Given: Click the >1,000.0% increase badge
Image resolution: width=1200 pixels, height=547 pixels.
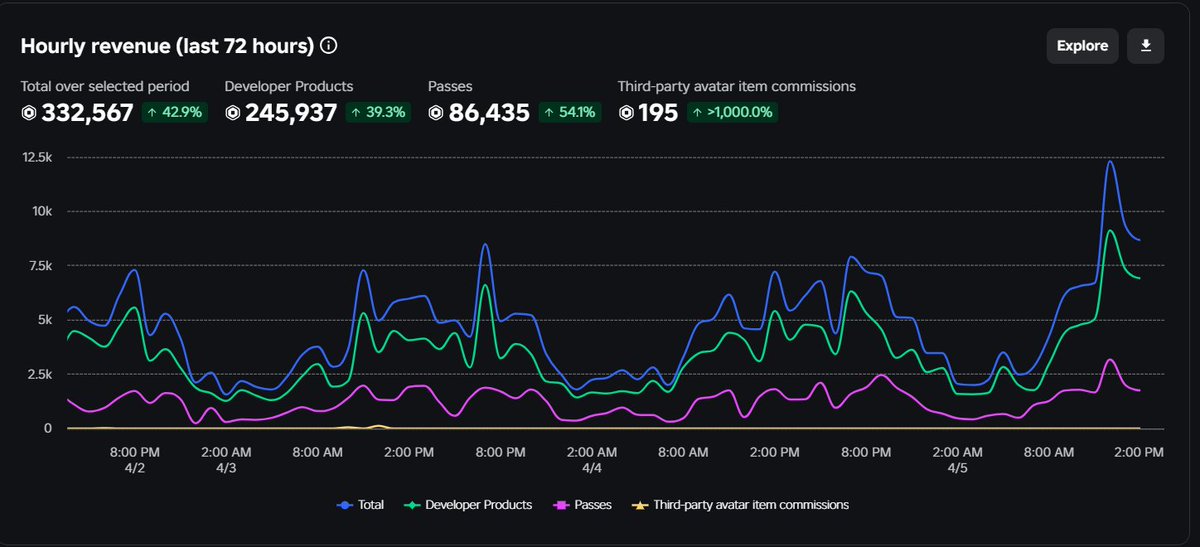Looking at the screenshot, I should pyautogui.click(x=732, y=113).
